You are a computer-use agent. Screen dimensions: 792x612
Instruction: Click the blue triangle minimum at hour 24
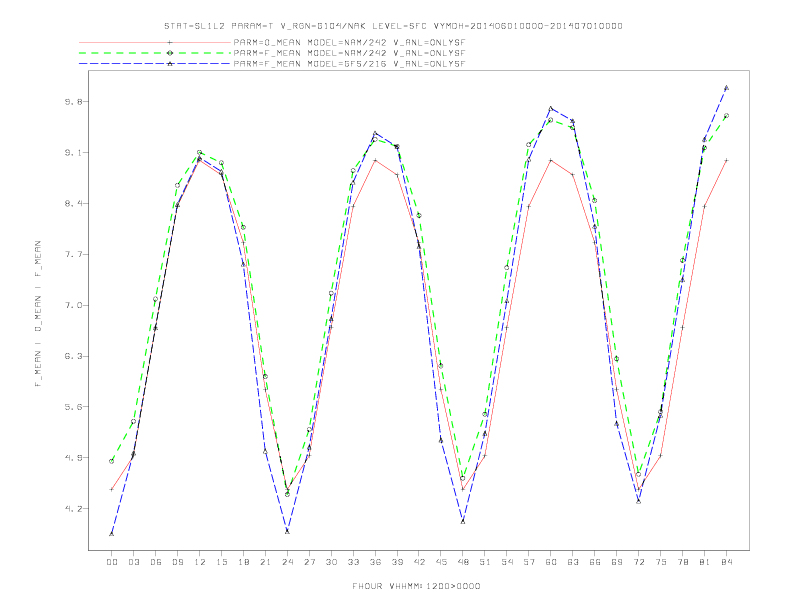(x=287, y=531)
